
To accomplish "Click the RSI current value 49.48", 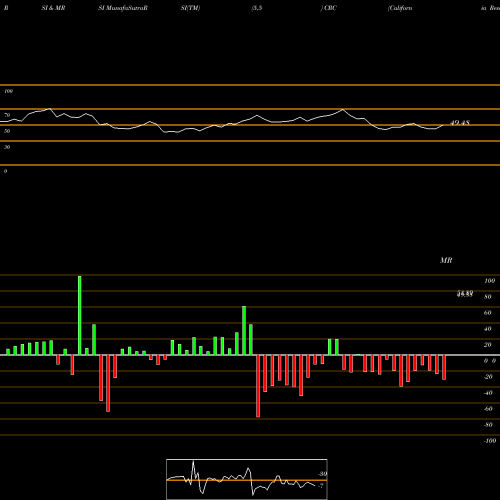I will tap(460, 123).
